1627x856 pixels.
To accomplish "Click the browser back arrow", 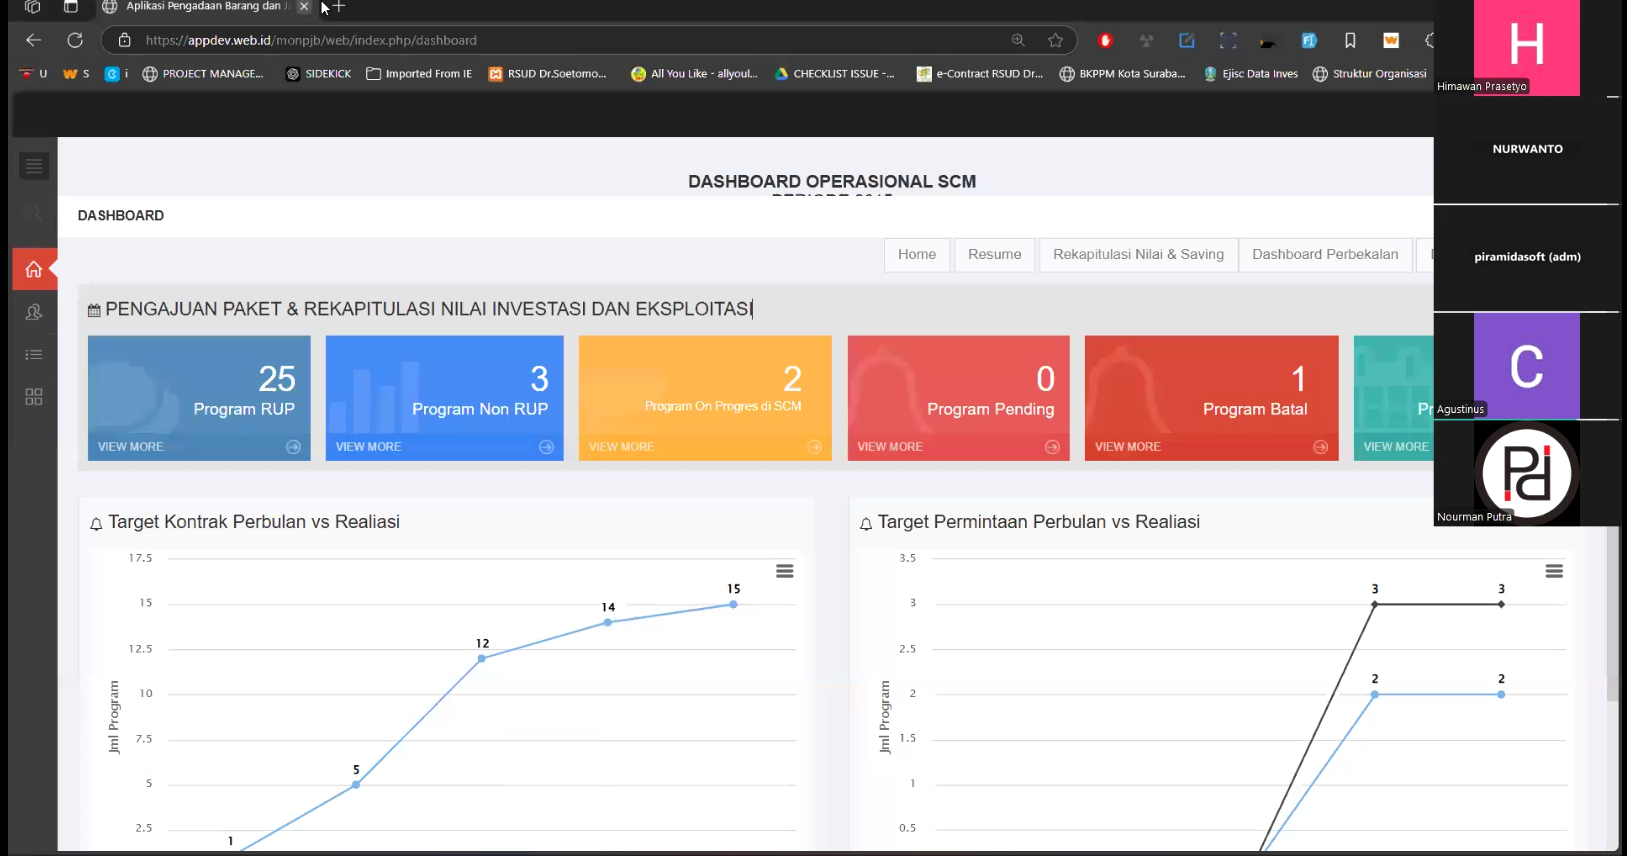I will click(x=34, y=40).
